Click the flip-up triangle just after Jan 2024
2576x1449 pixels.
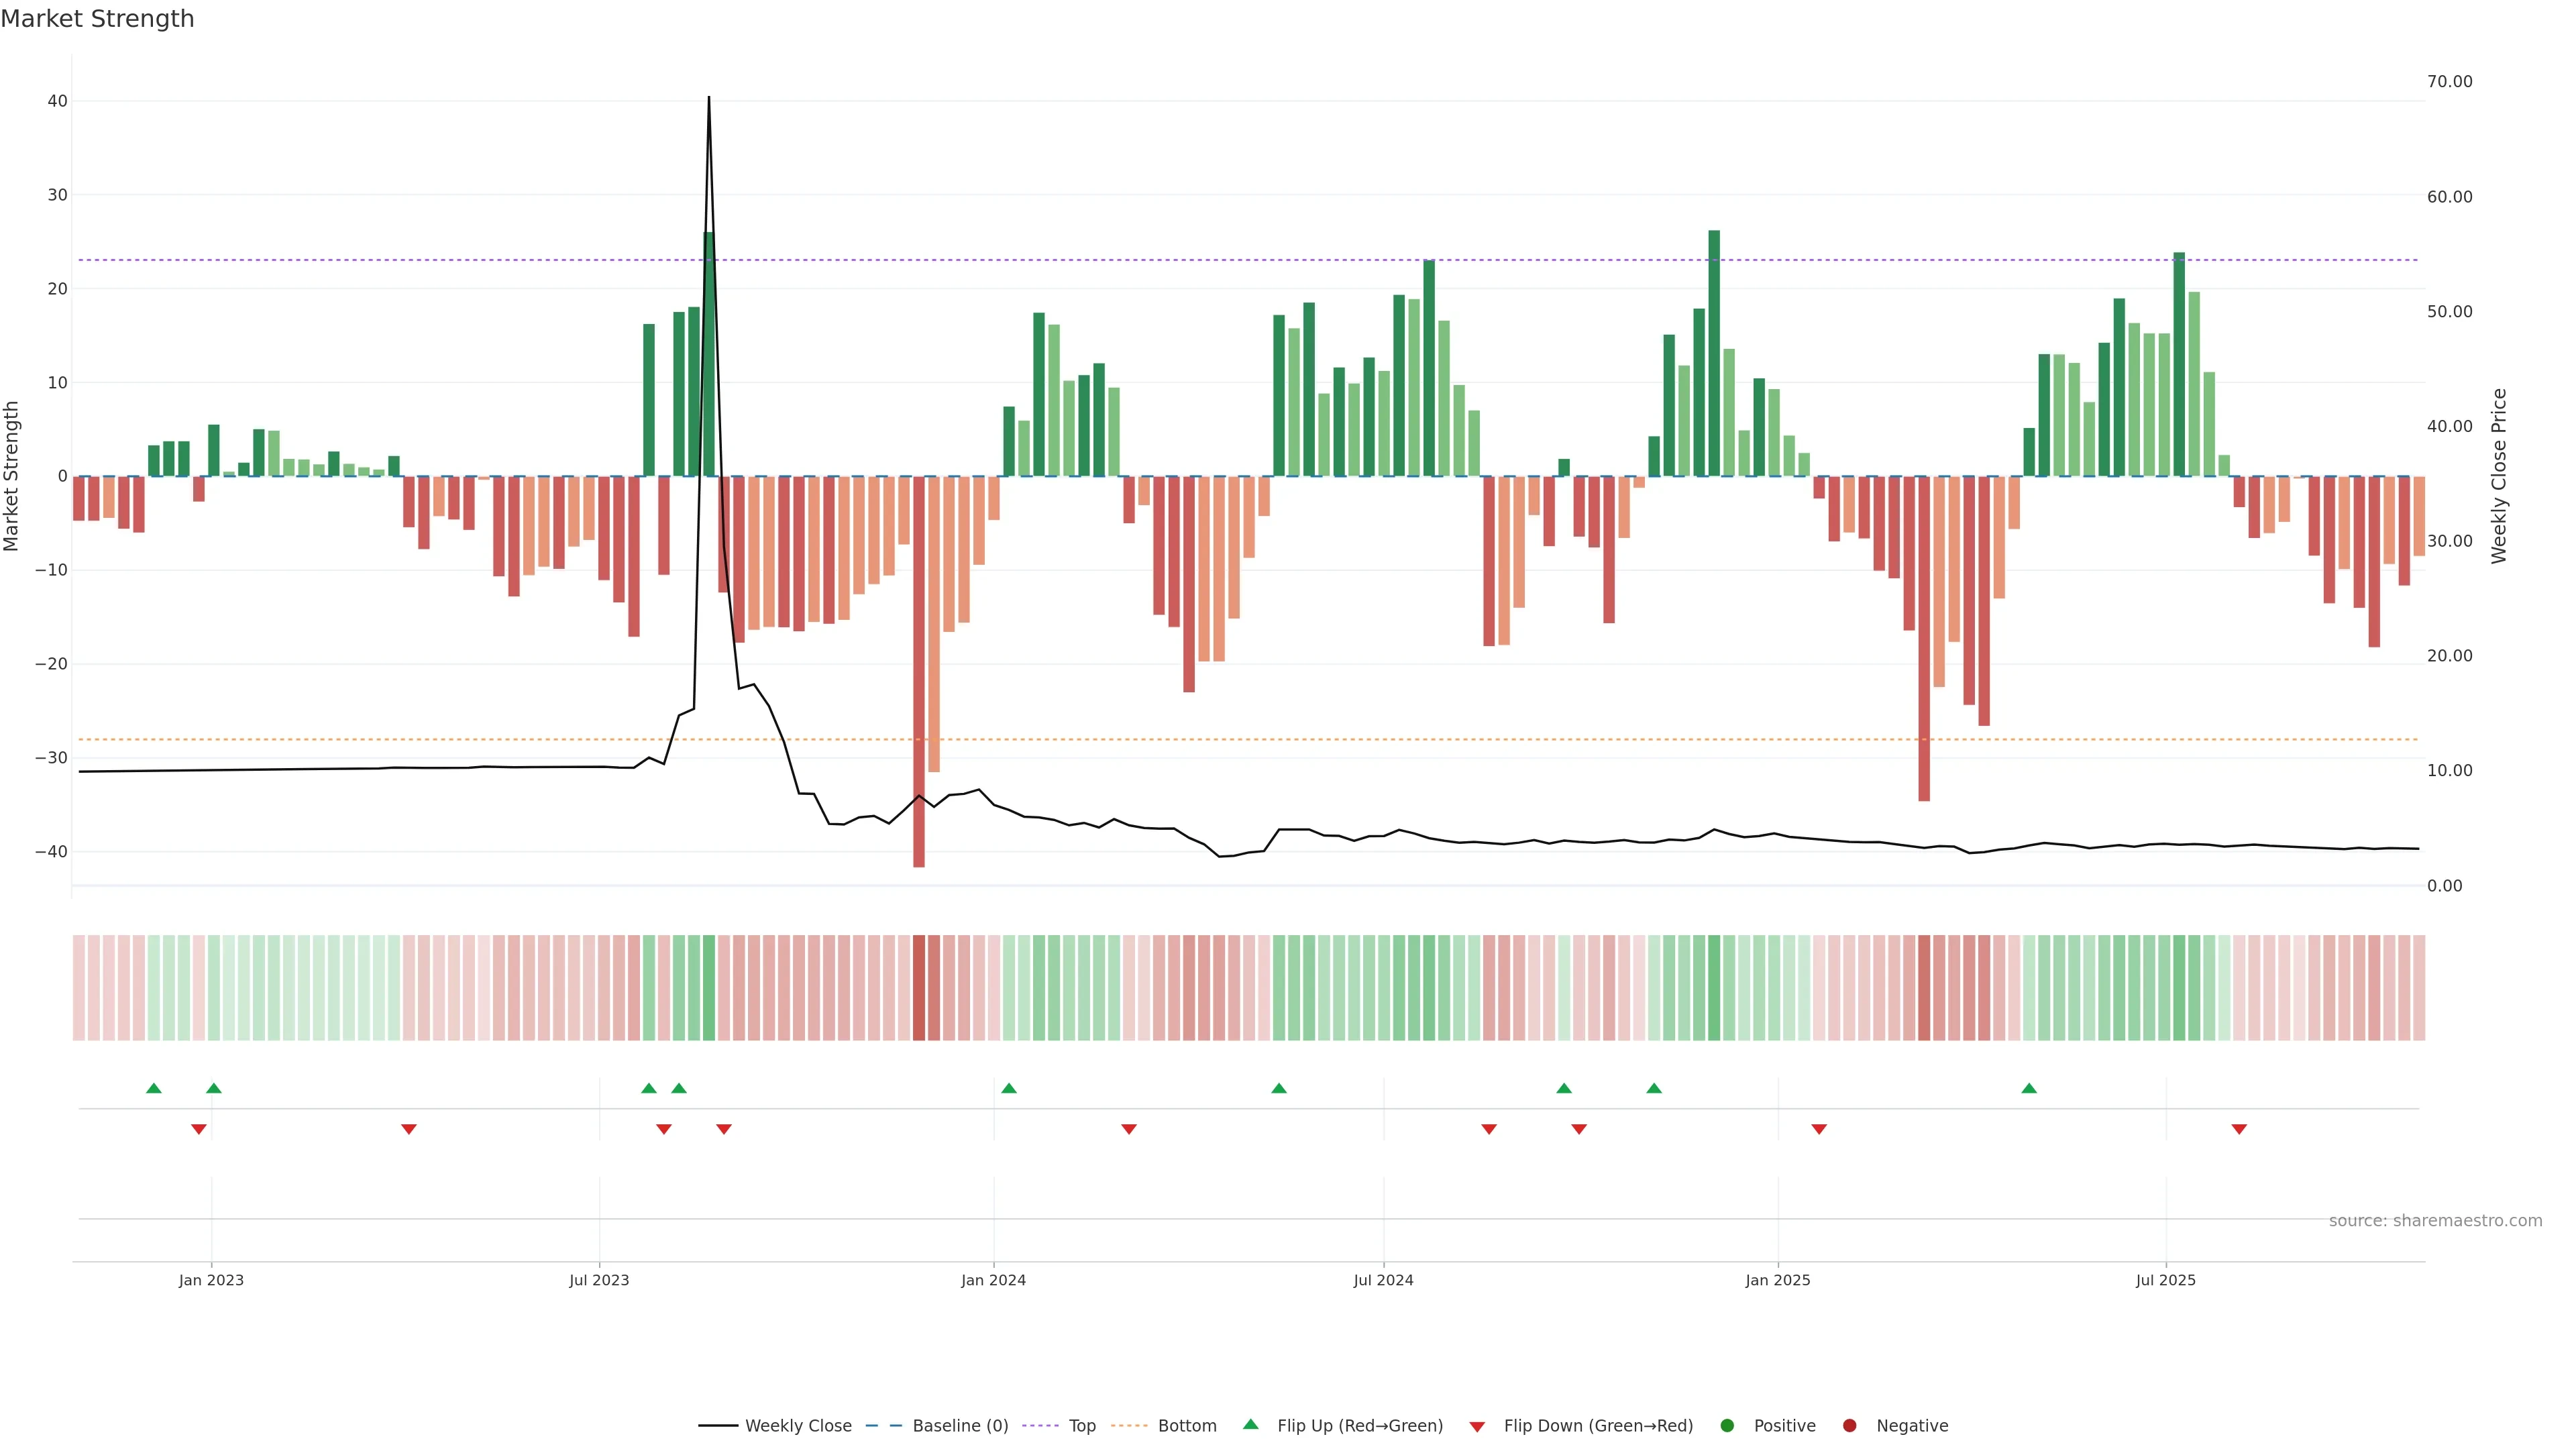pos(1009,1088)
